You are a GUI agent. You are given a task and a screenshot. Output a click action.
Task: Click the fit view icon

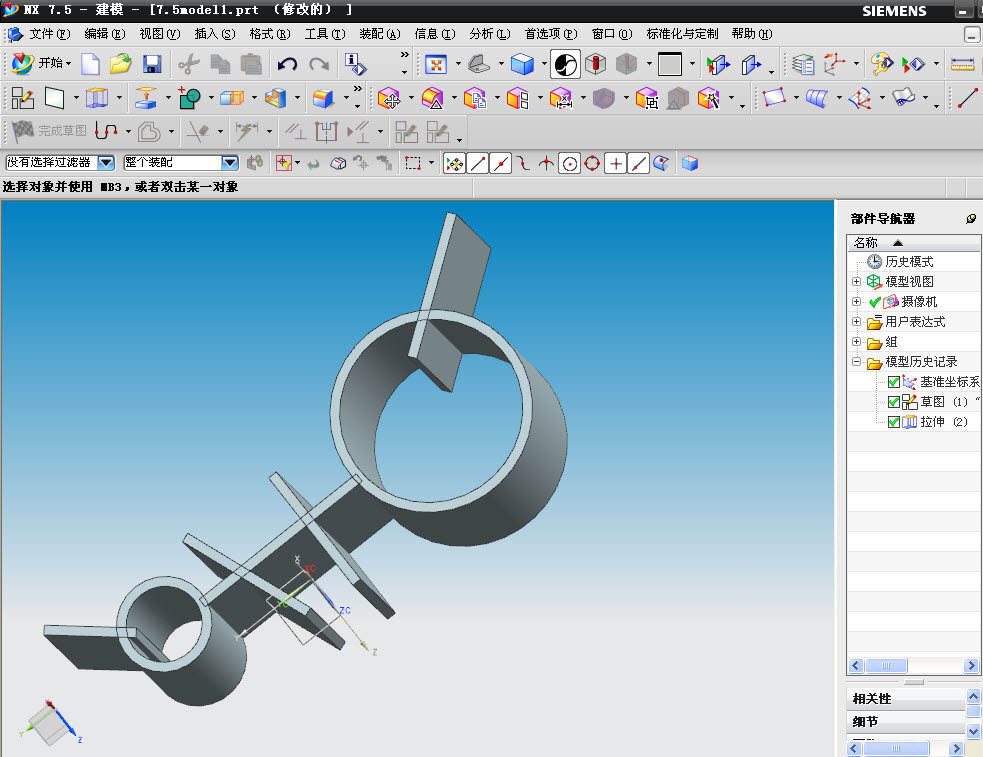point(436,64)
